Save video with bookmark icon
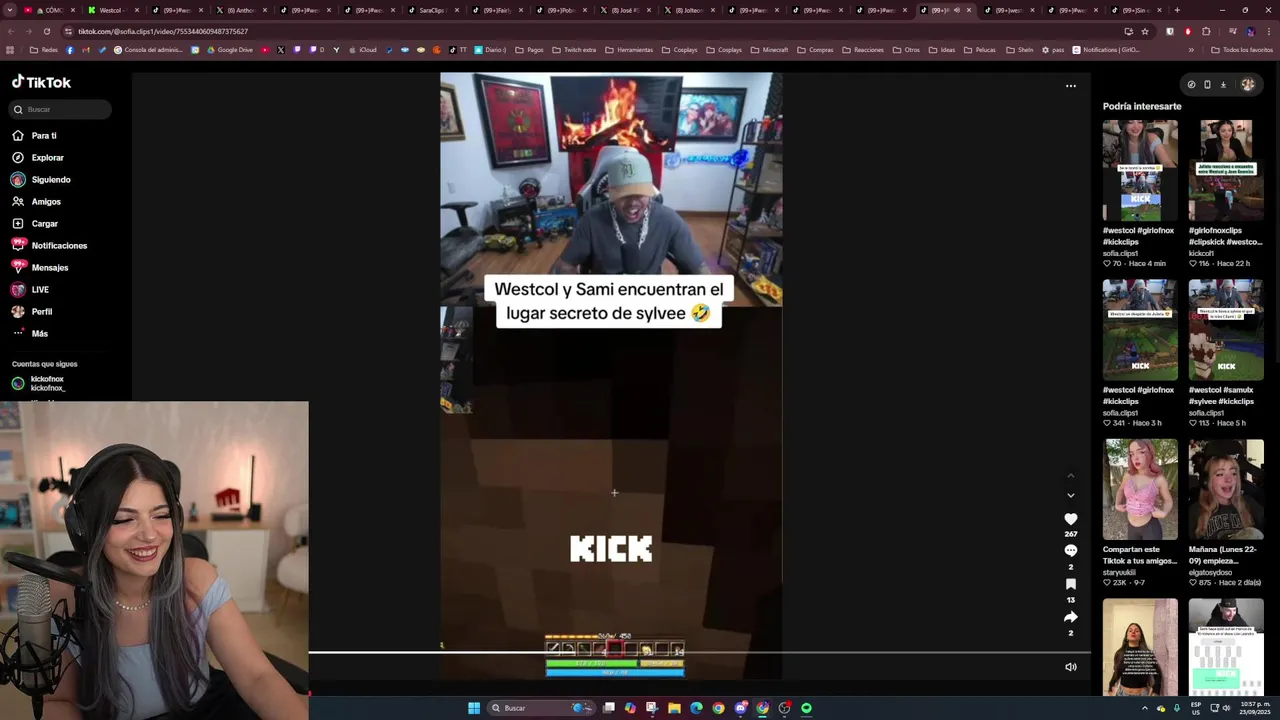 [x=1070, y=584]
